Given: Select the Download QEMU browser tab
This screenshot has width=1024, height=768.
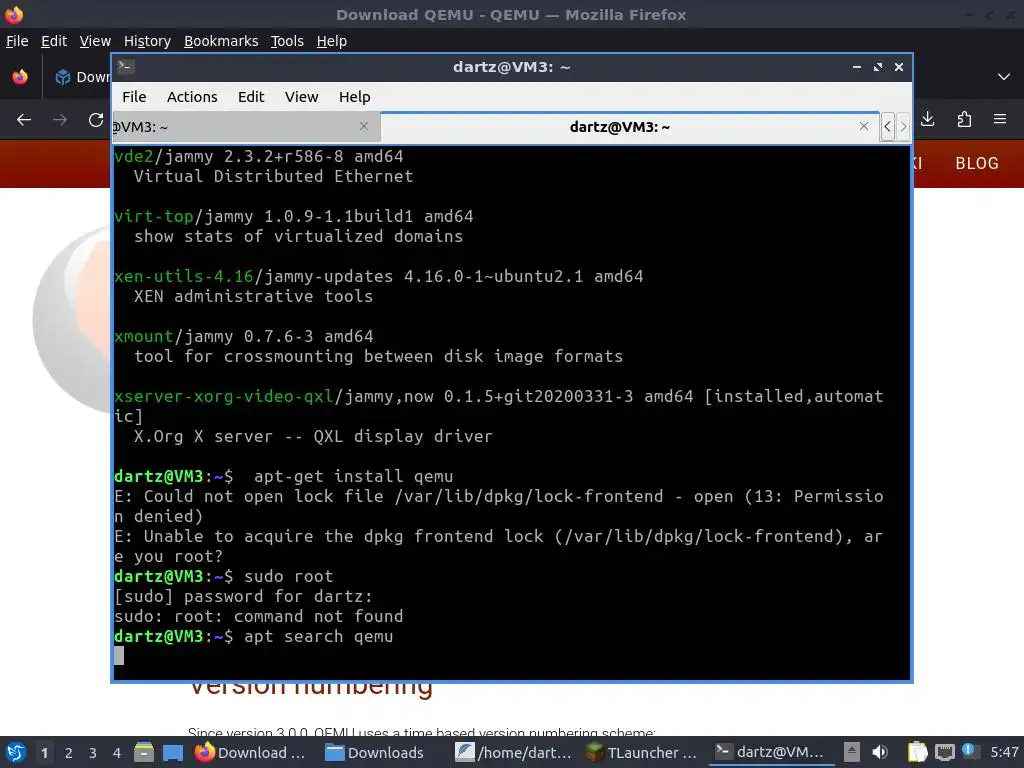Looking at the screenshot, I should click(82, 77).
